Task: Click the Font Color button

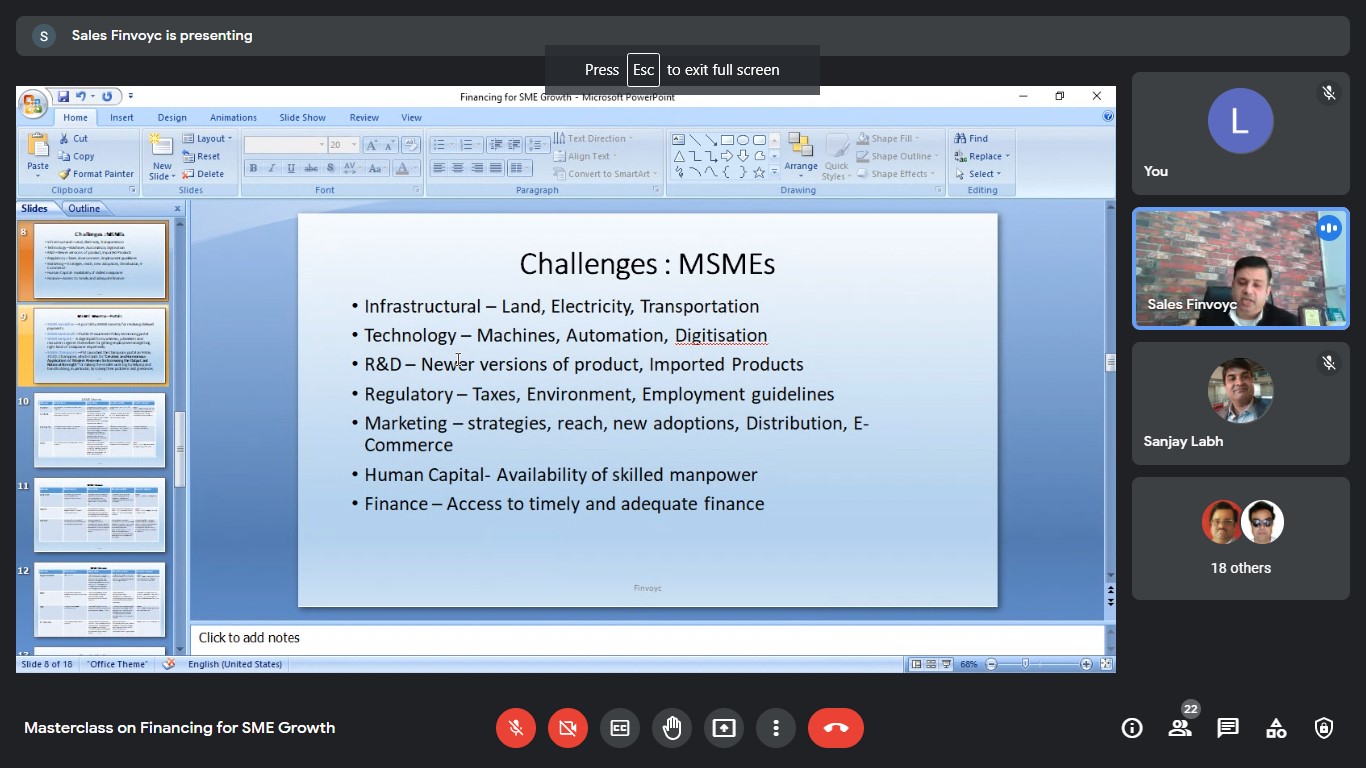Action: (402, 168)
